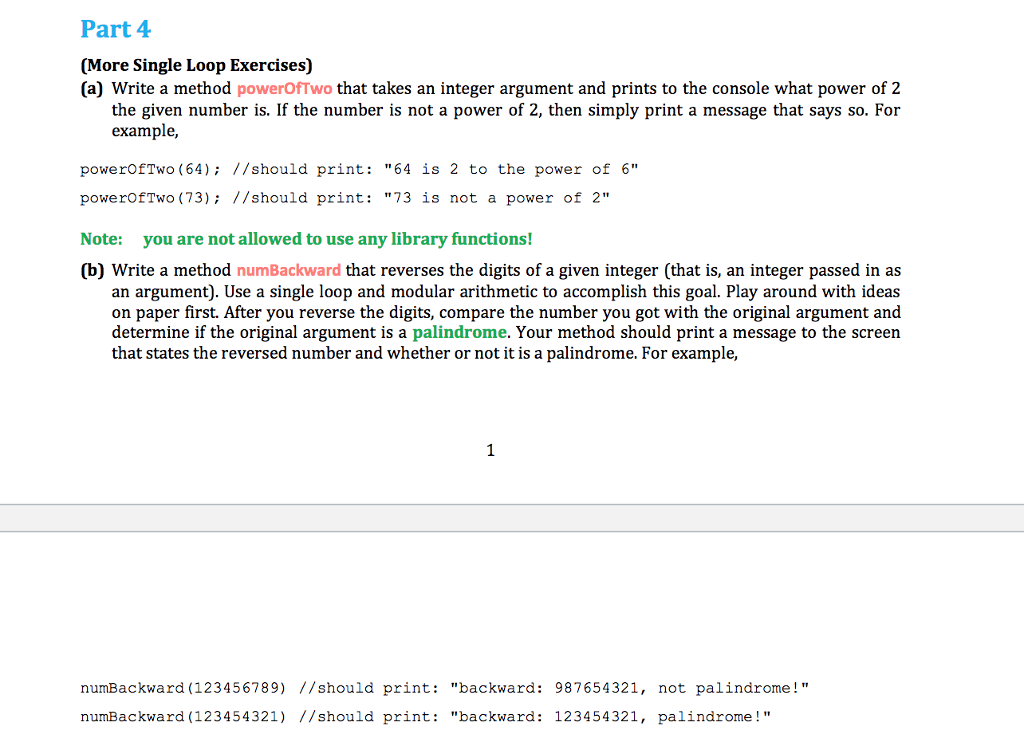The image size is (1024, 738).
Task: Click the Part 4 heading
Action: pos(115,29)
